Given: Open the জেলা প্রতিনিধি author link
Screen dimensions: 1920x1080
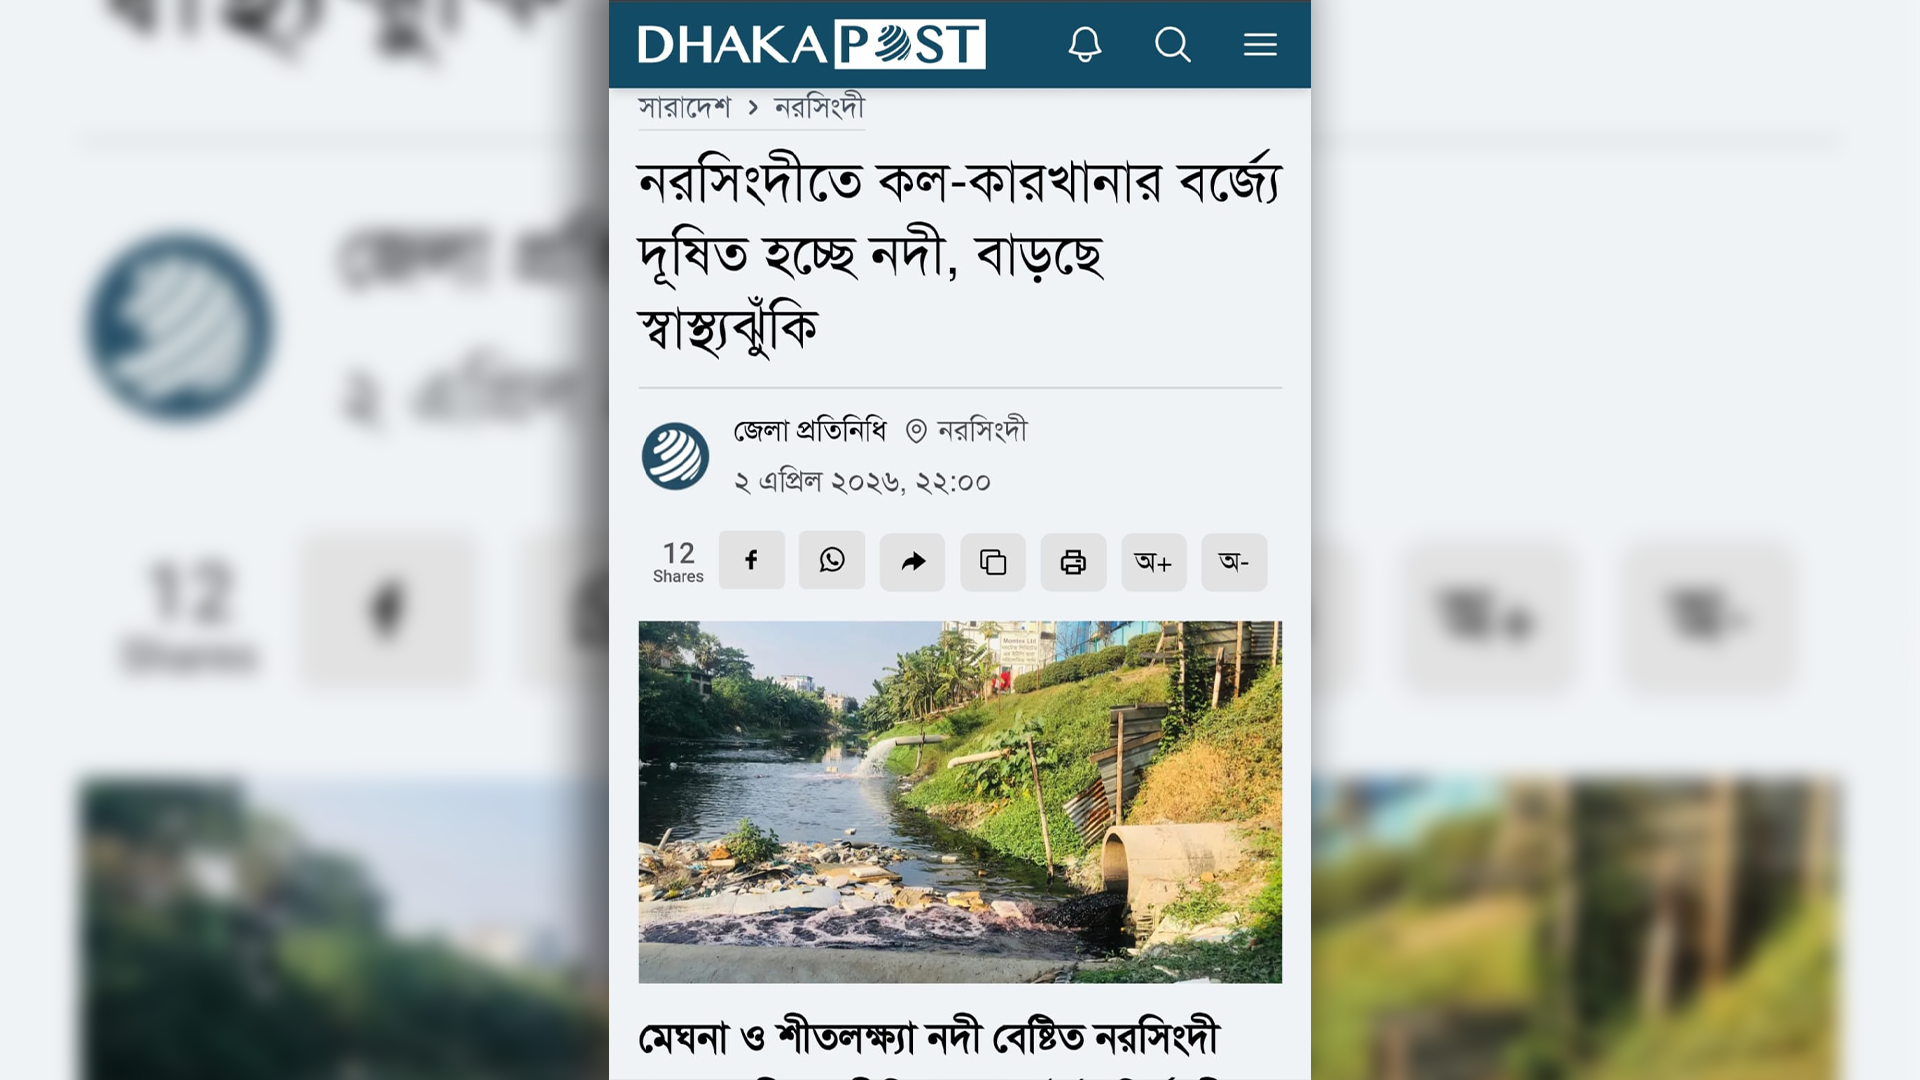Looking at the screenshot, I should 810,431.
